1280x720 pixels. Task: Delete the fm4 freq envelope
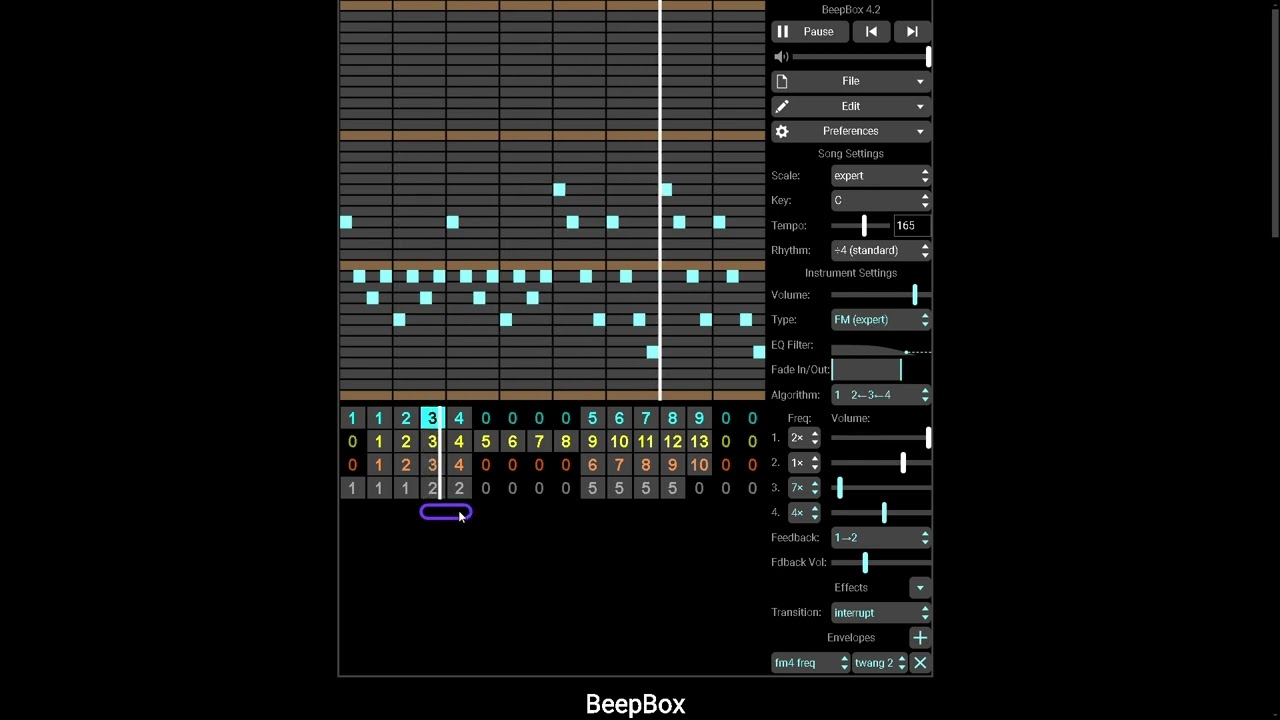click(x=920, y=663)
